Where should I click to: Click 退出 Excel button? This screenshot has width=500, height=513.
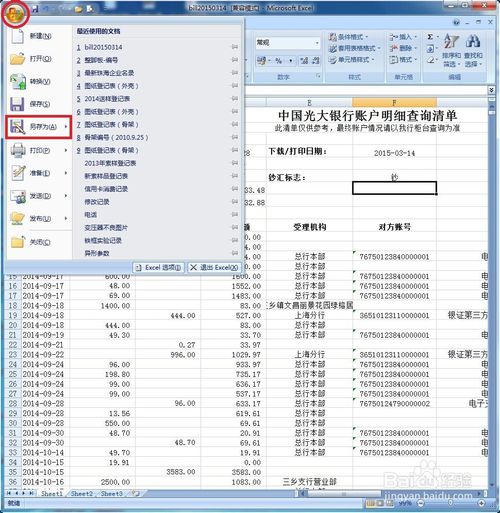tap(214, 267)
